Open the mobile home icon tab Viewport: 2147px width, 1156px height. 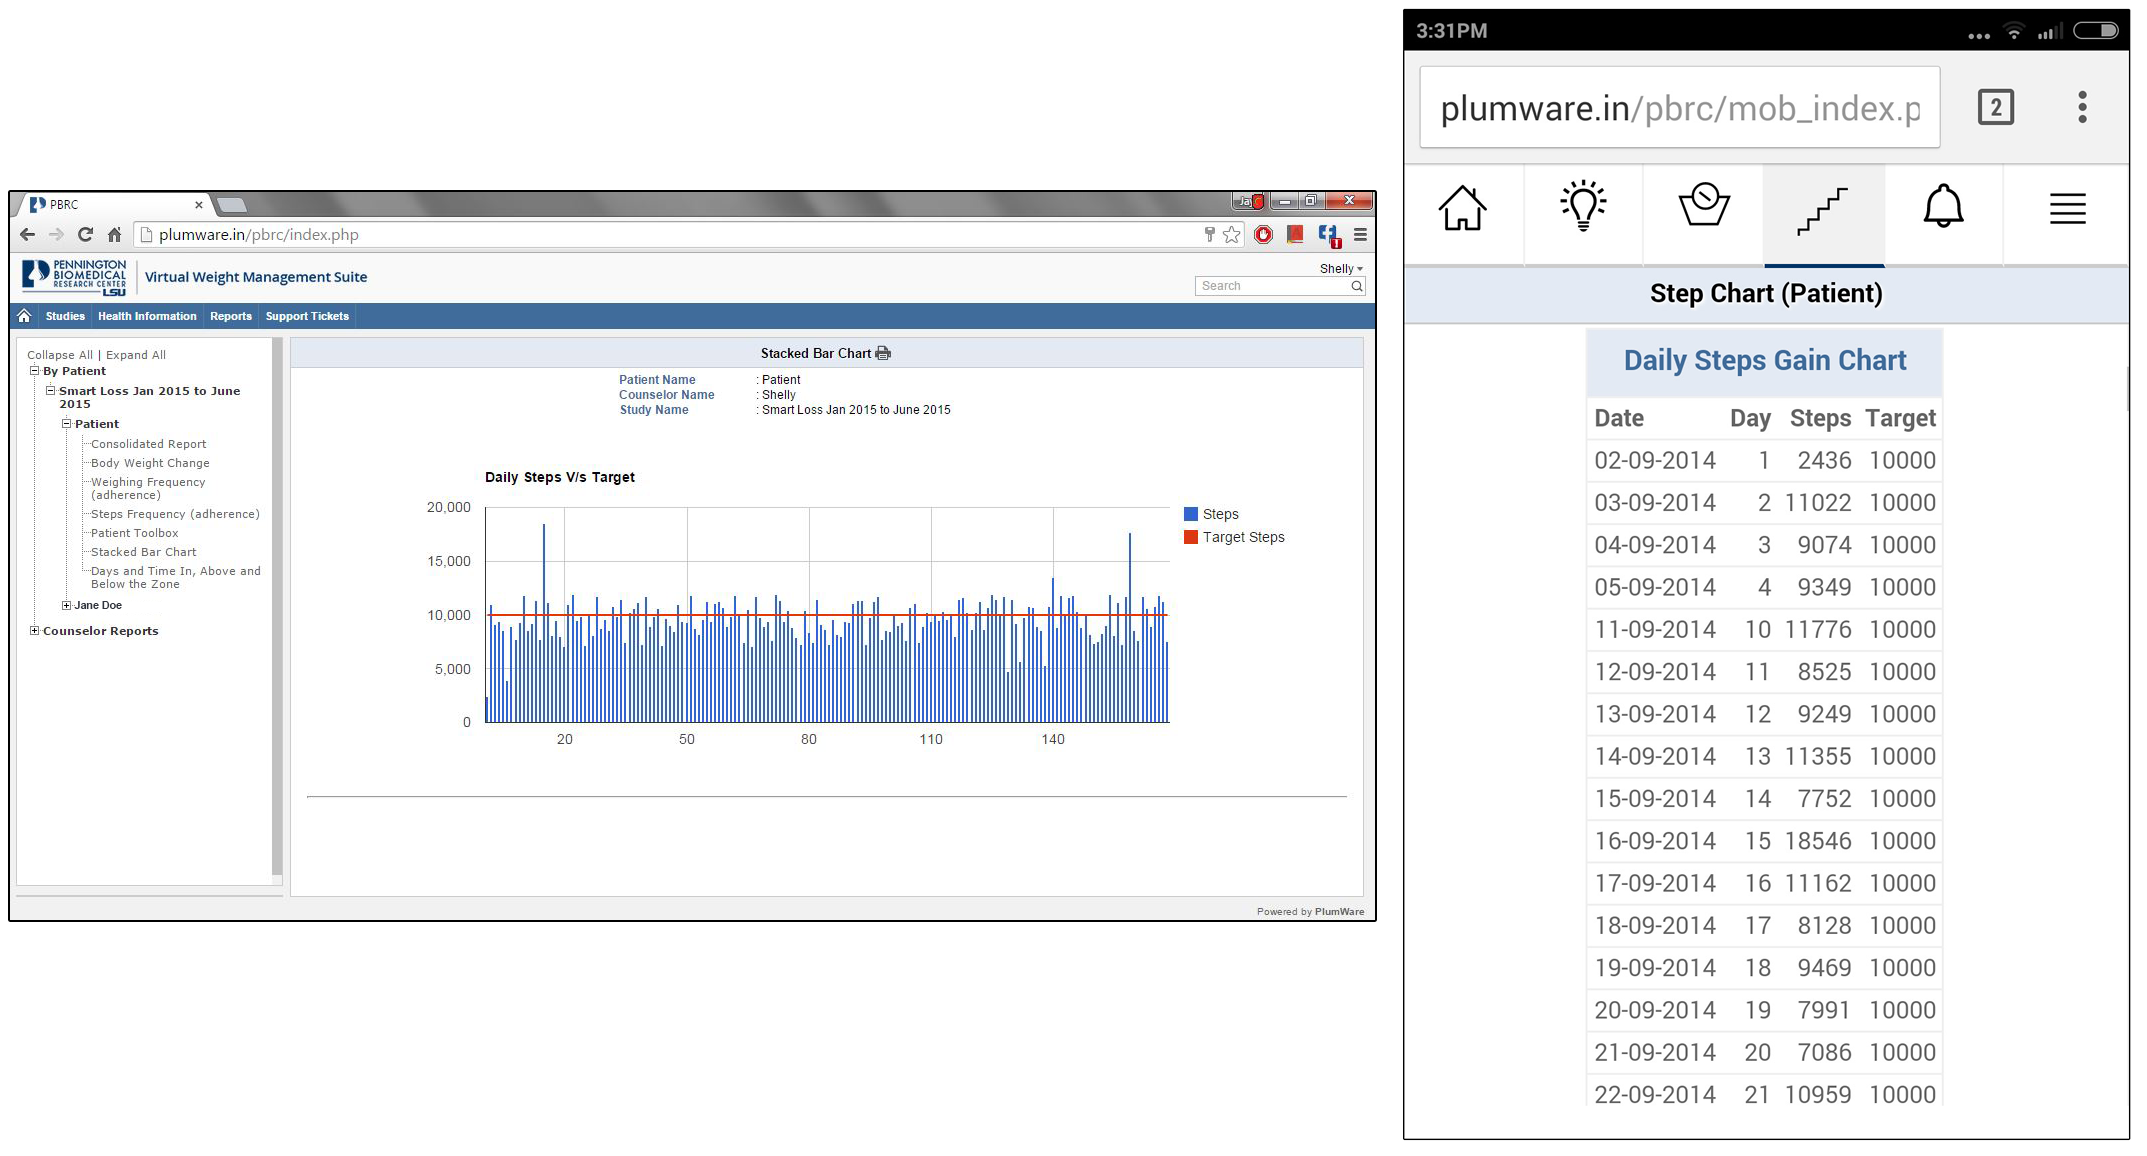tap(1463, 209)
